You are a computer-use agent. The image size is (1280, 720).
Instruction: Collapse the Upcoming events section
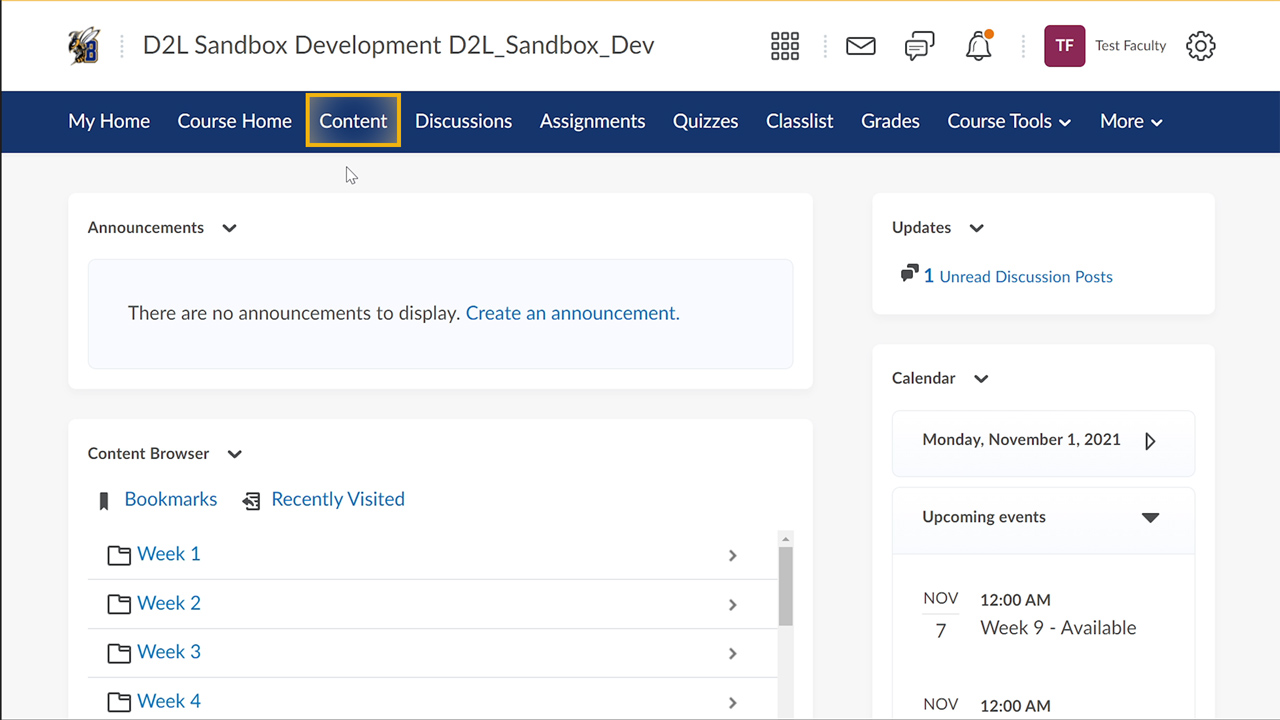pyautogui.click(x=1150, y=517)
